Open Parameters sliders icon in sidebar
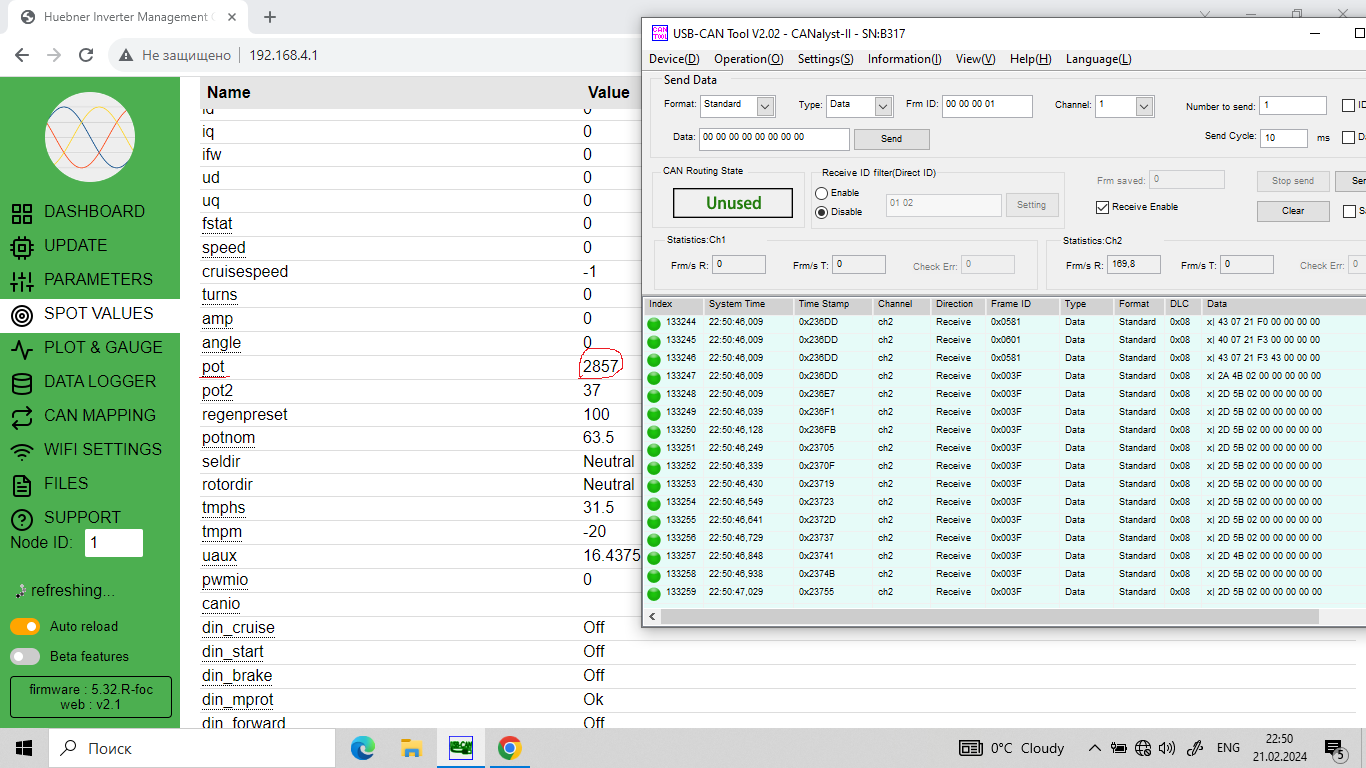This screenshot has height=768, width=1366. click(x=22, y=280)
